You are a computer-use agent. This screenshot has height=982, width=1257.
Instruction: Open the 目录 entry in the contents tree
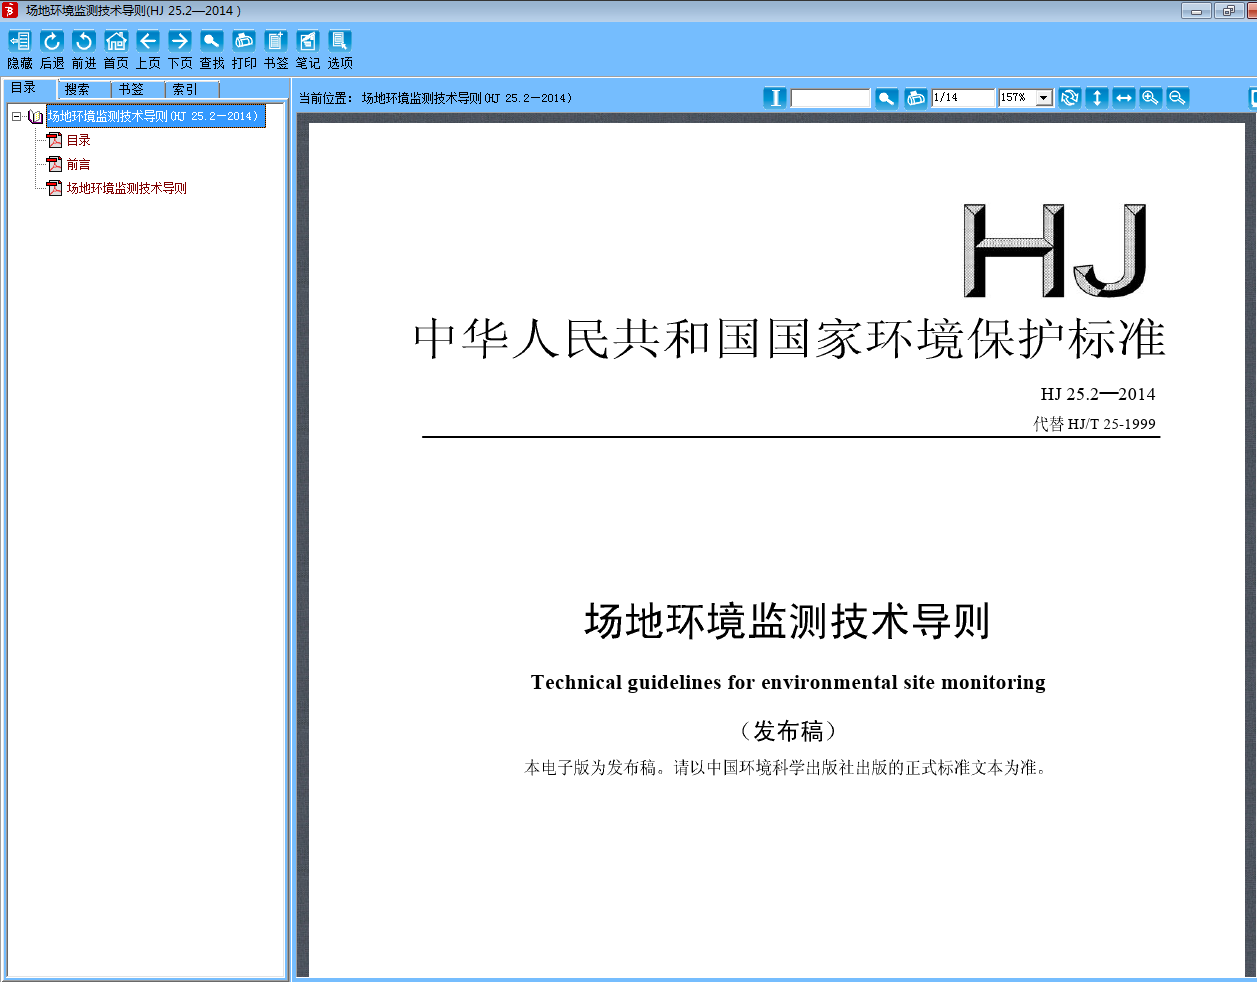pyautogui.click(x=79, y=140)
